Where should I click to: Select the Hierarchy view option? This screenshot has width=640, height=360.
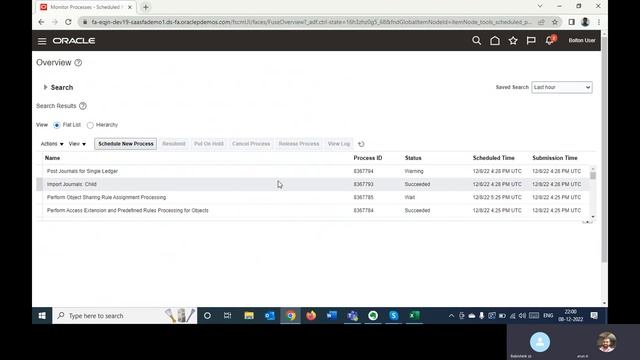pyautogui.click(x=90, y=125)
